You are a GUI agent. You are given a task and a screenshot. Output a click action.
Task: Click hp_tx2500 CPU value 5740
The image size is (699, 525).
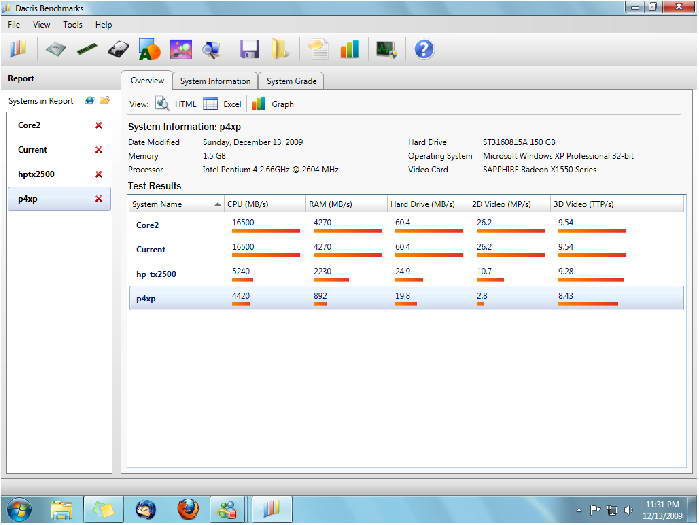(x=241, y=271)
